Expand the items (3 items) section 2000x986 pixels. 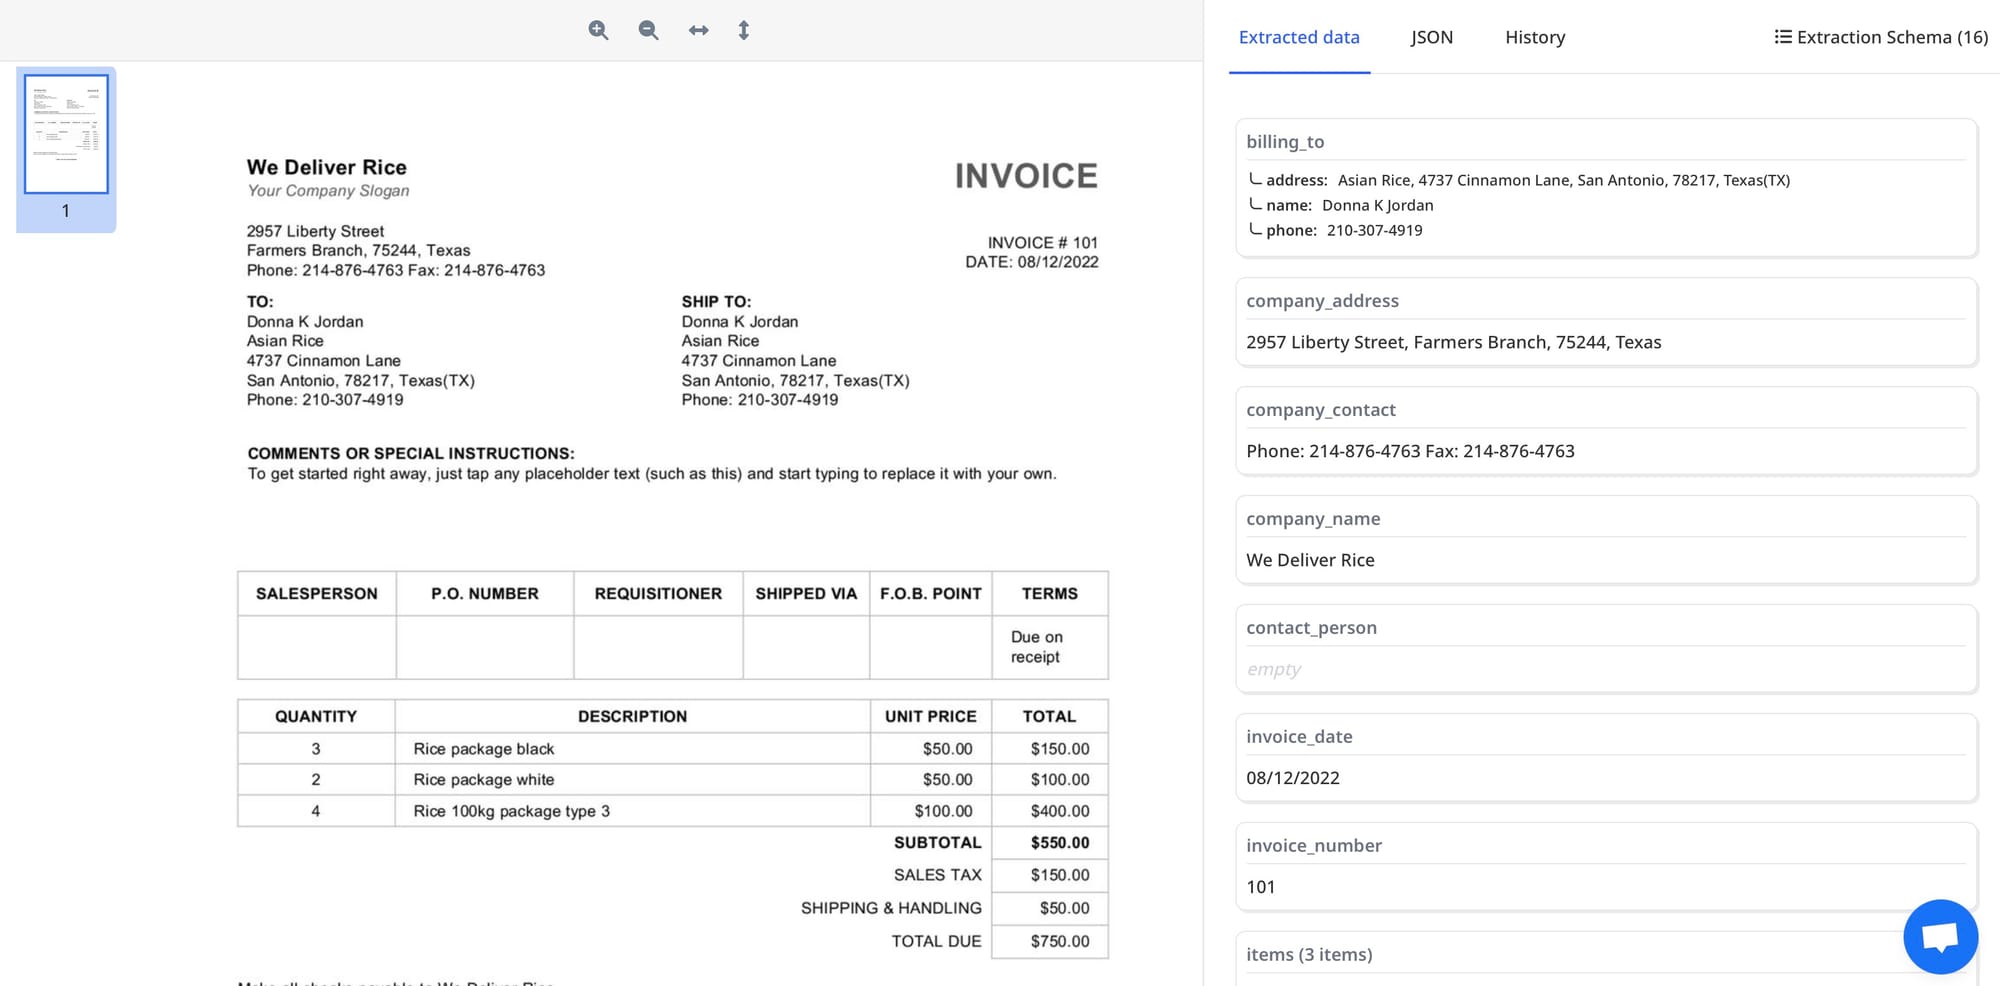[x=1308, y=954]
